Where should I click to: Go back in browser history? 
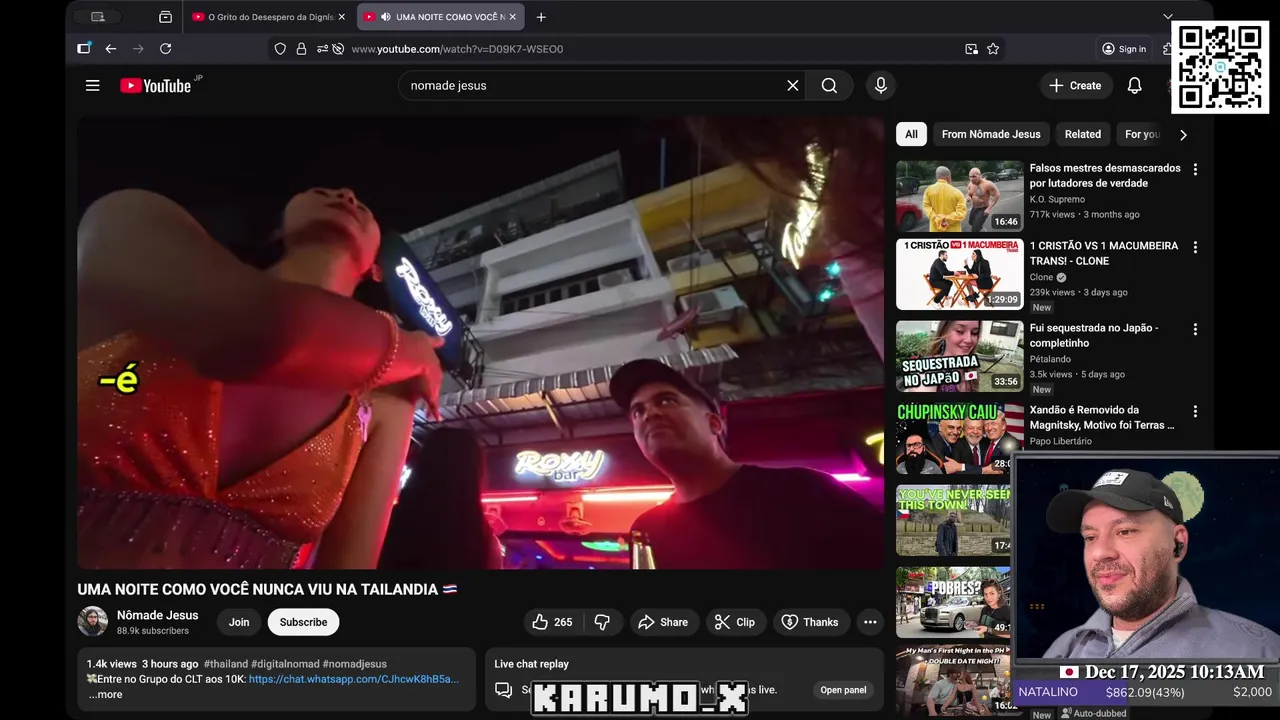click(111, 49)
